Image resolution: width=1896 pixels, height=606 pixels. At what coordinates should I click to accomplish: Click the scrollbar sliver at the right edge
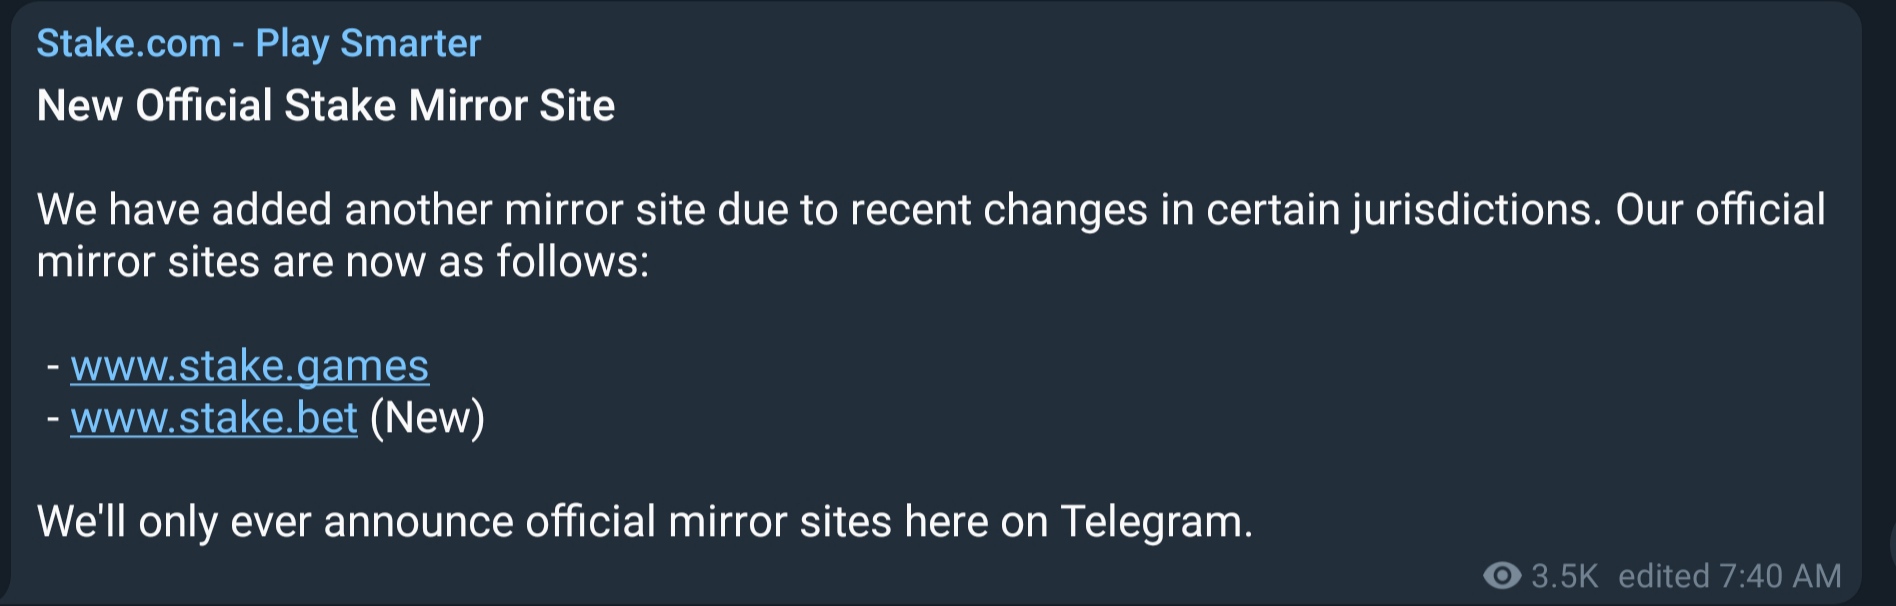1891,545
